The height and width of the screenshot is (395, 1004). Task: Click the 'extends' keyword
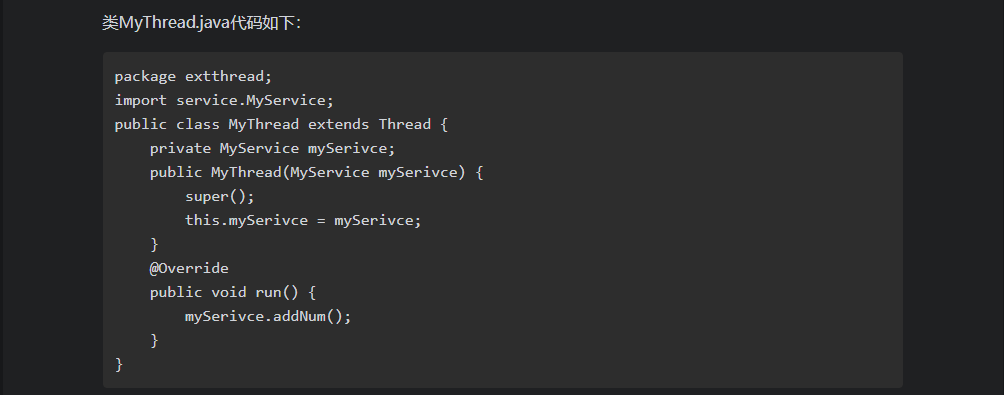tap(339, 124)
